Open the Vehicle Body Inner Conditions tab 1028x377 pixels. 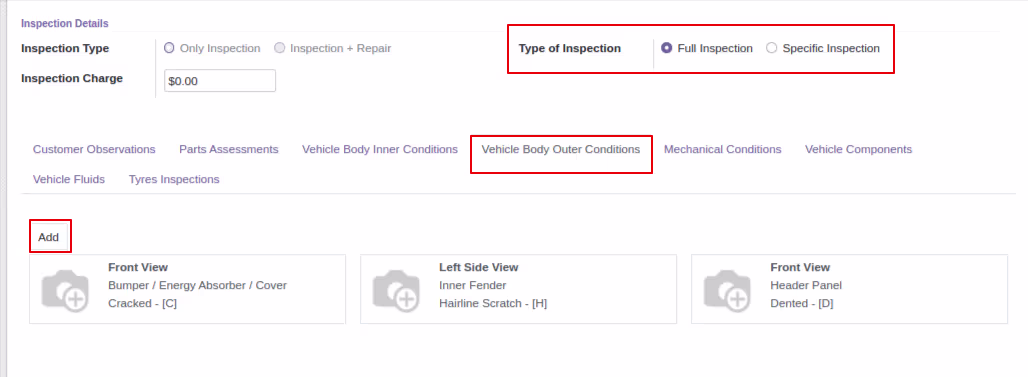pos(380,149)
